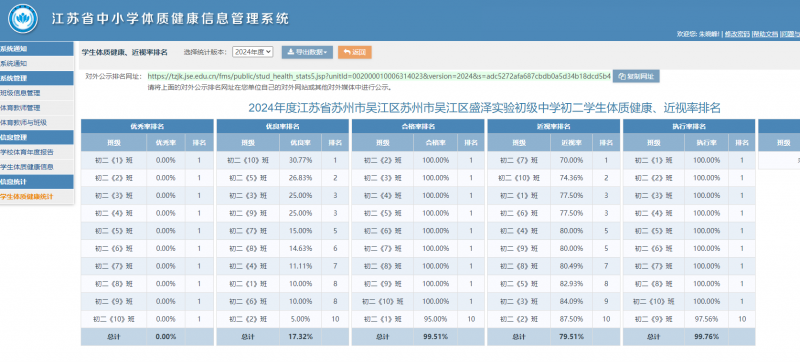Click the orange 返回 back button

pos(355,52)
